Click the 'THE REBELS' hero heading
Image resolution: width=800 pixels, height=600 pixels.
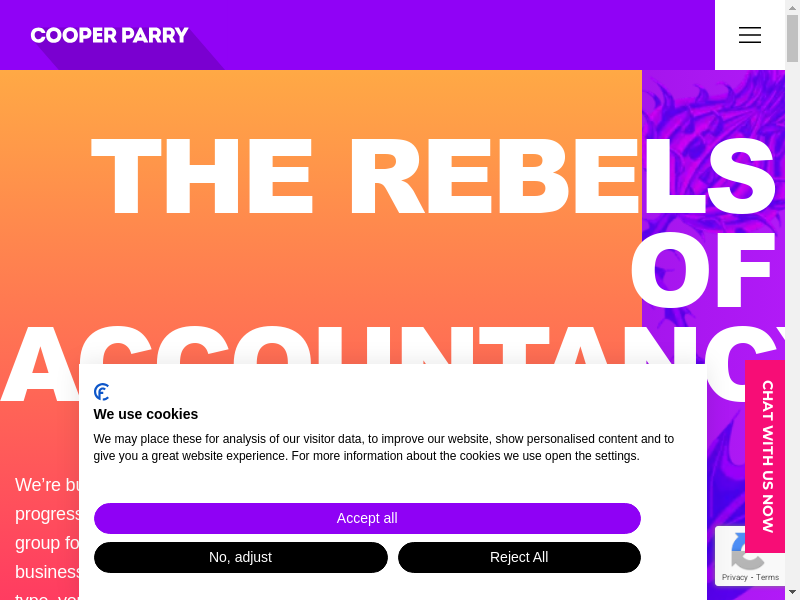click(x=432, y=176)
